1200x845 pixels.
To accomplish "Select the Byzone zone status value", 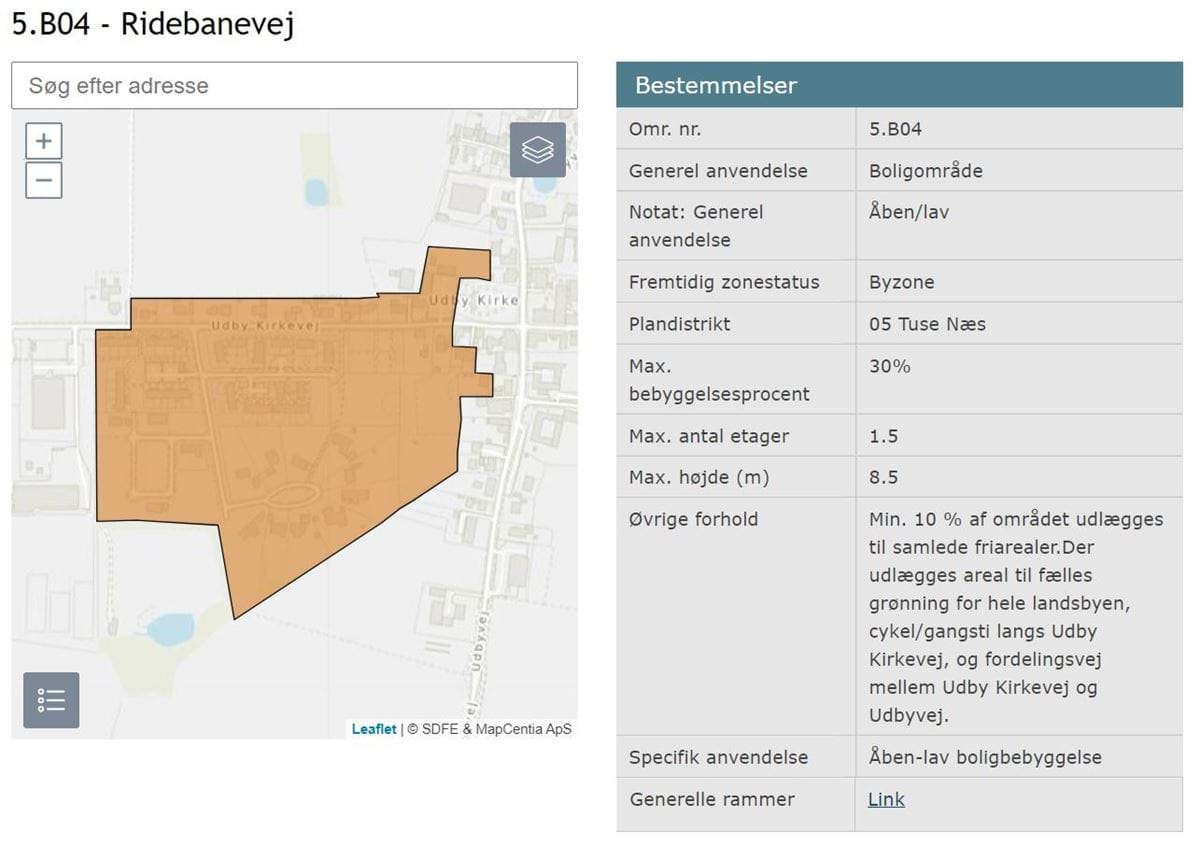I will 901,282.
